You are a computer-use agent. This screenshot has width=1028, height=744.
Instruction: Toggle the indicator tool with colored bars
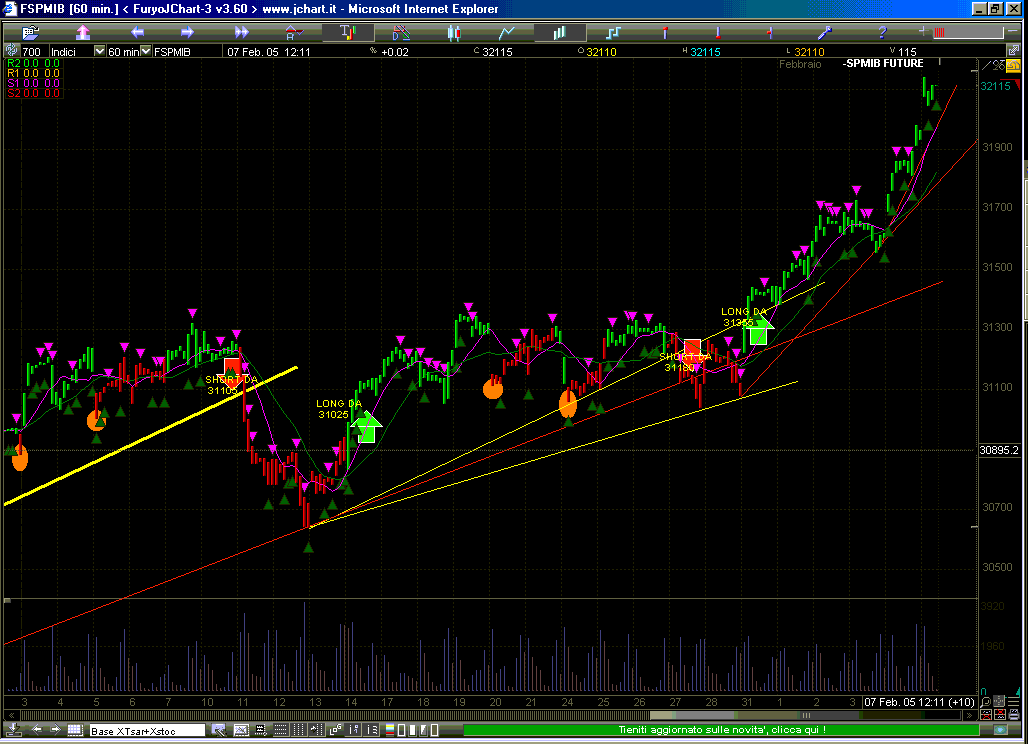[346, 32]
